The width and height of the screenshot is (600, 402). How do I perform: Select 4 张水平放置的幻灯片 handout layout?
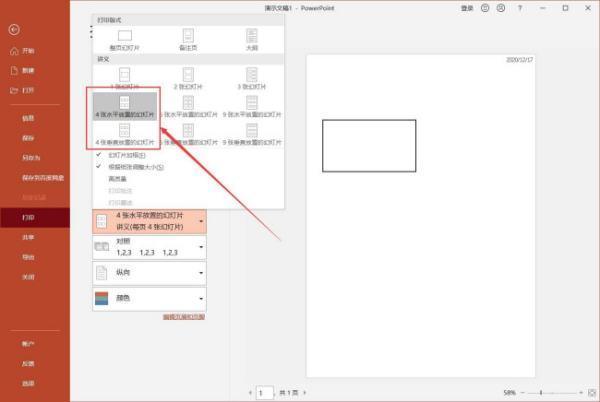tap(125, 108)
